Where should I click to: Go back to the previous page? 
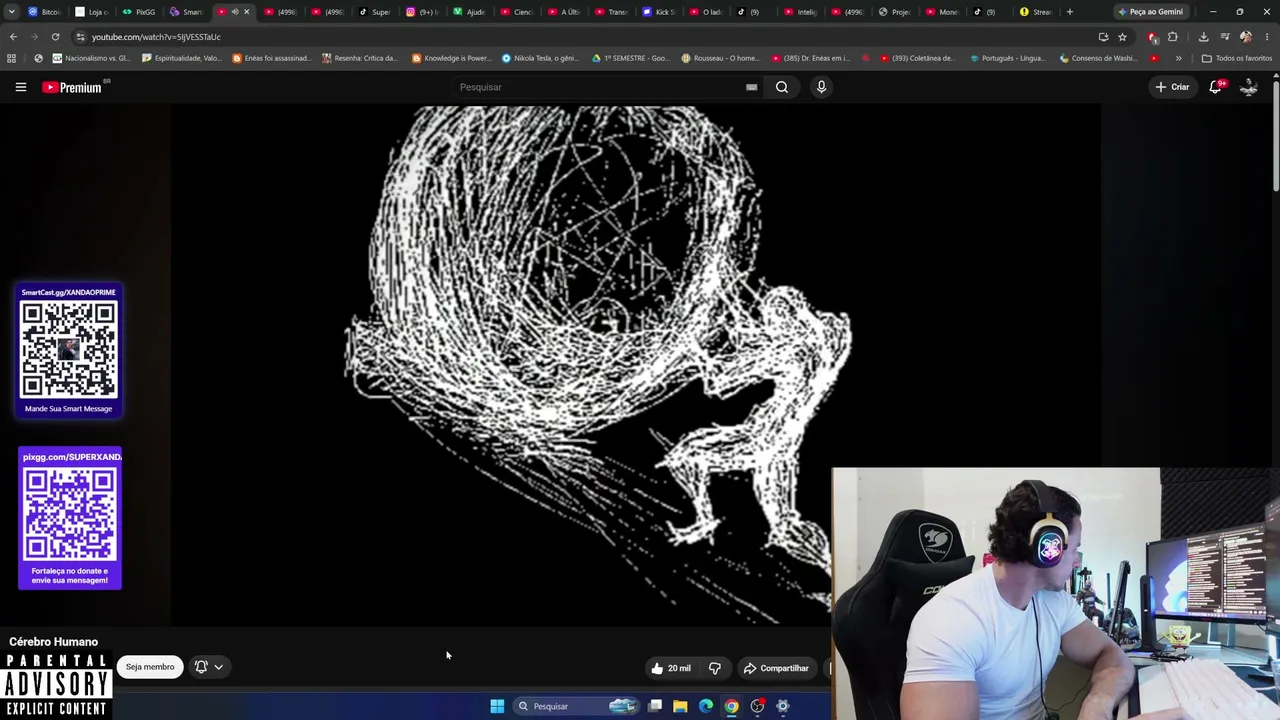click(x=13, y=37)
